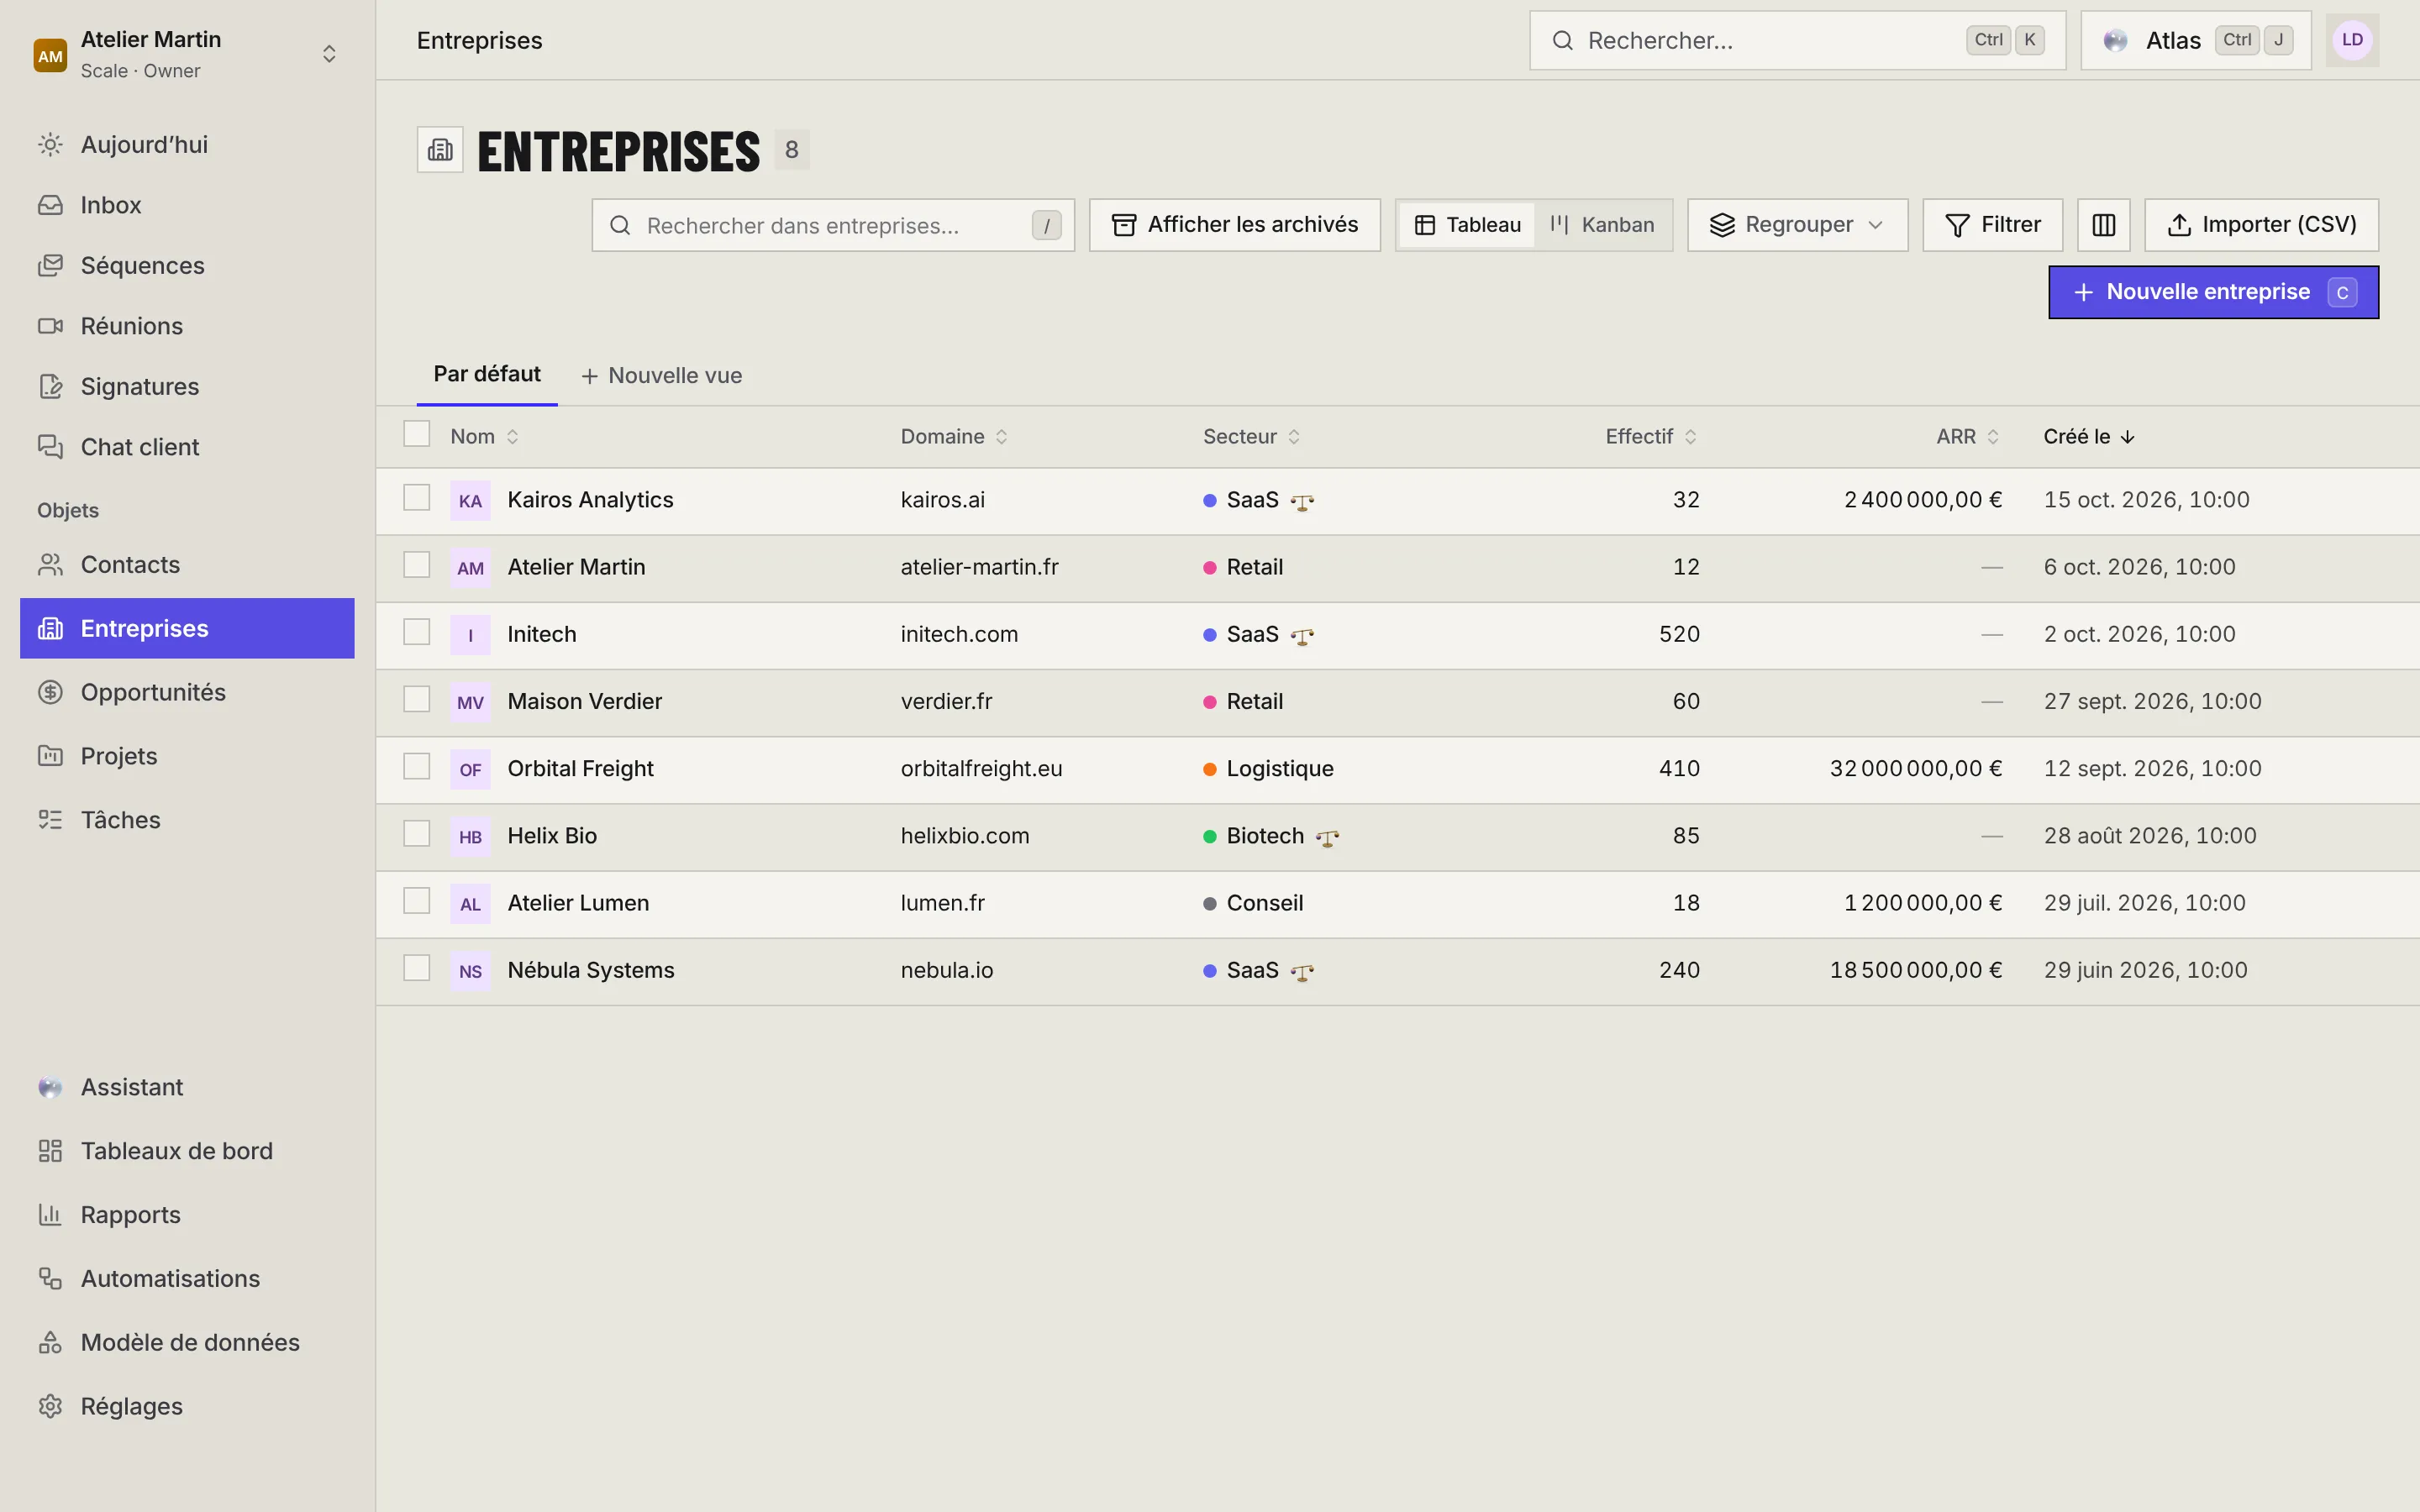The height and width of the screenshot is (1512, 2420).
Task: Switch to the Kanban view
Action: (1602, 225)
